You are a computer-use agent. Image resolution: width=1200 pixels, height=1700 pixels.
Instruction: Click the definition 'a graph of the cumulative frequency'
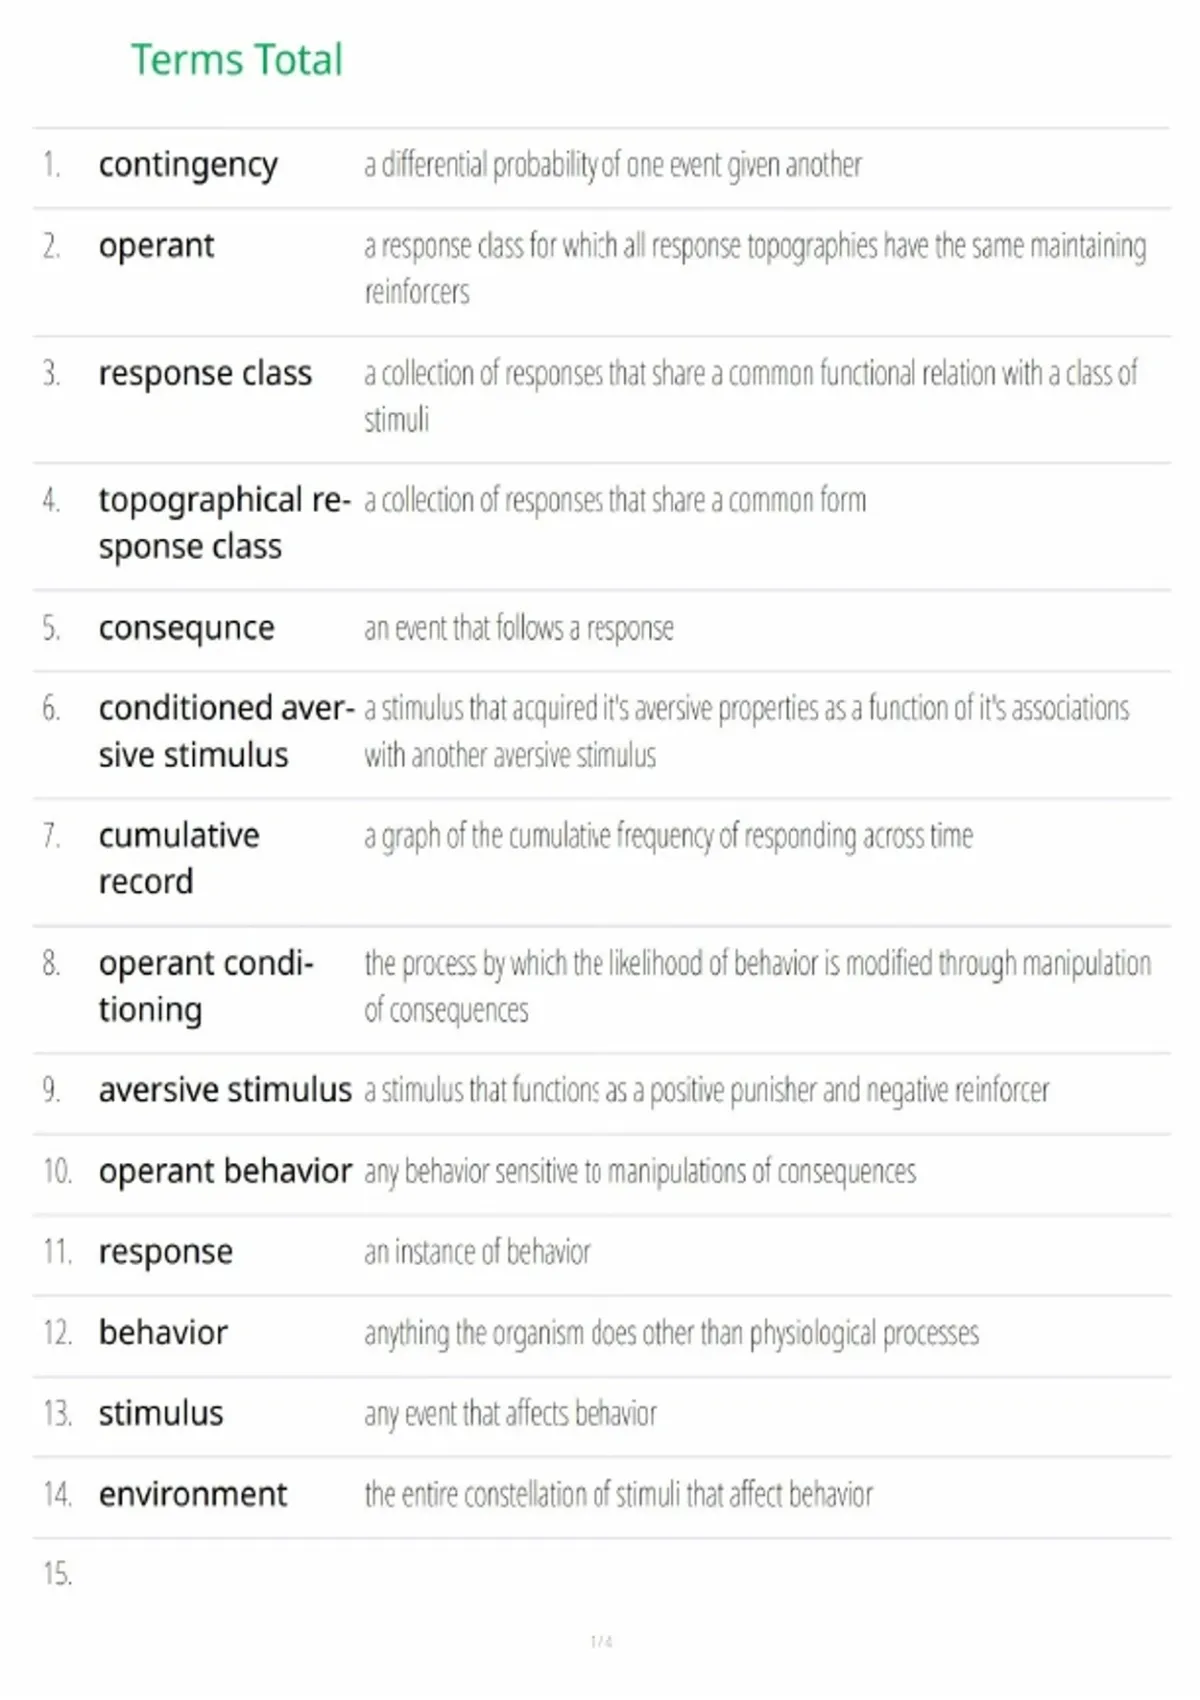coord(668,836)
